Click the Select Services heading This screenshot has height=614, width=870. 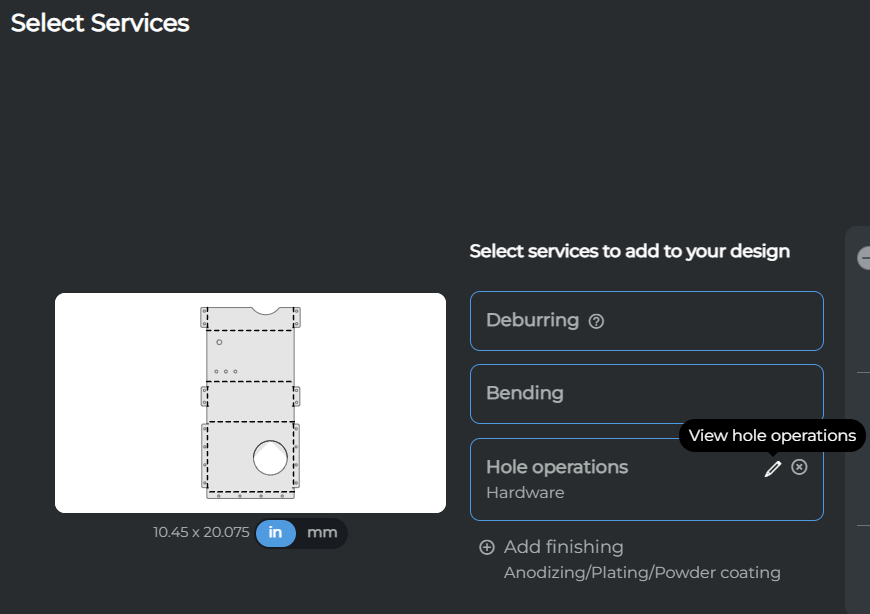point(99,23)
